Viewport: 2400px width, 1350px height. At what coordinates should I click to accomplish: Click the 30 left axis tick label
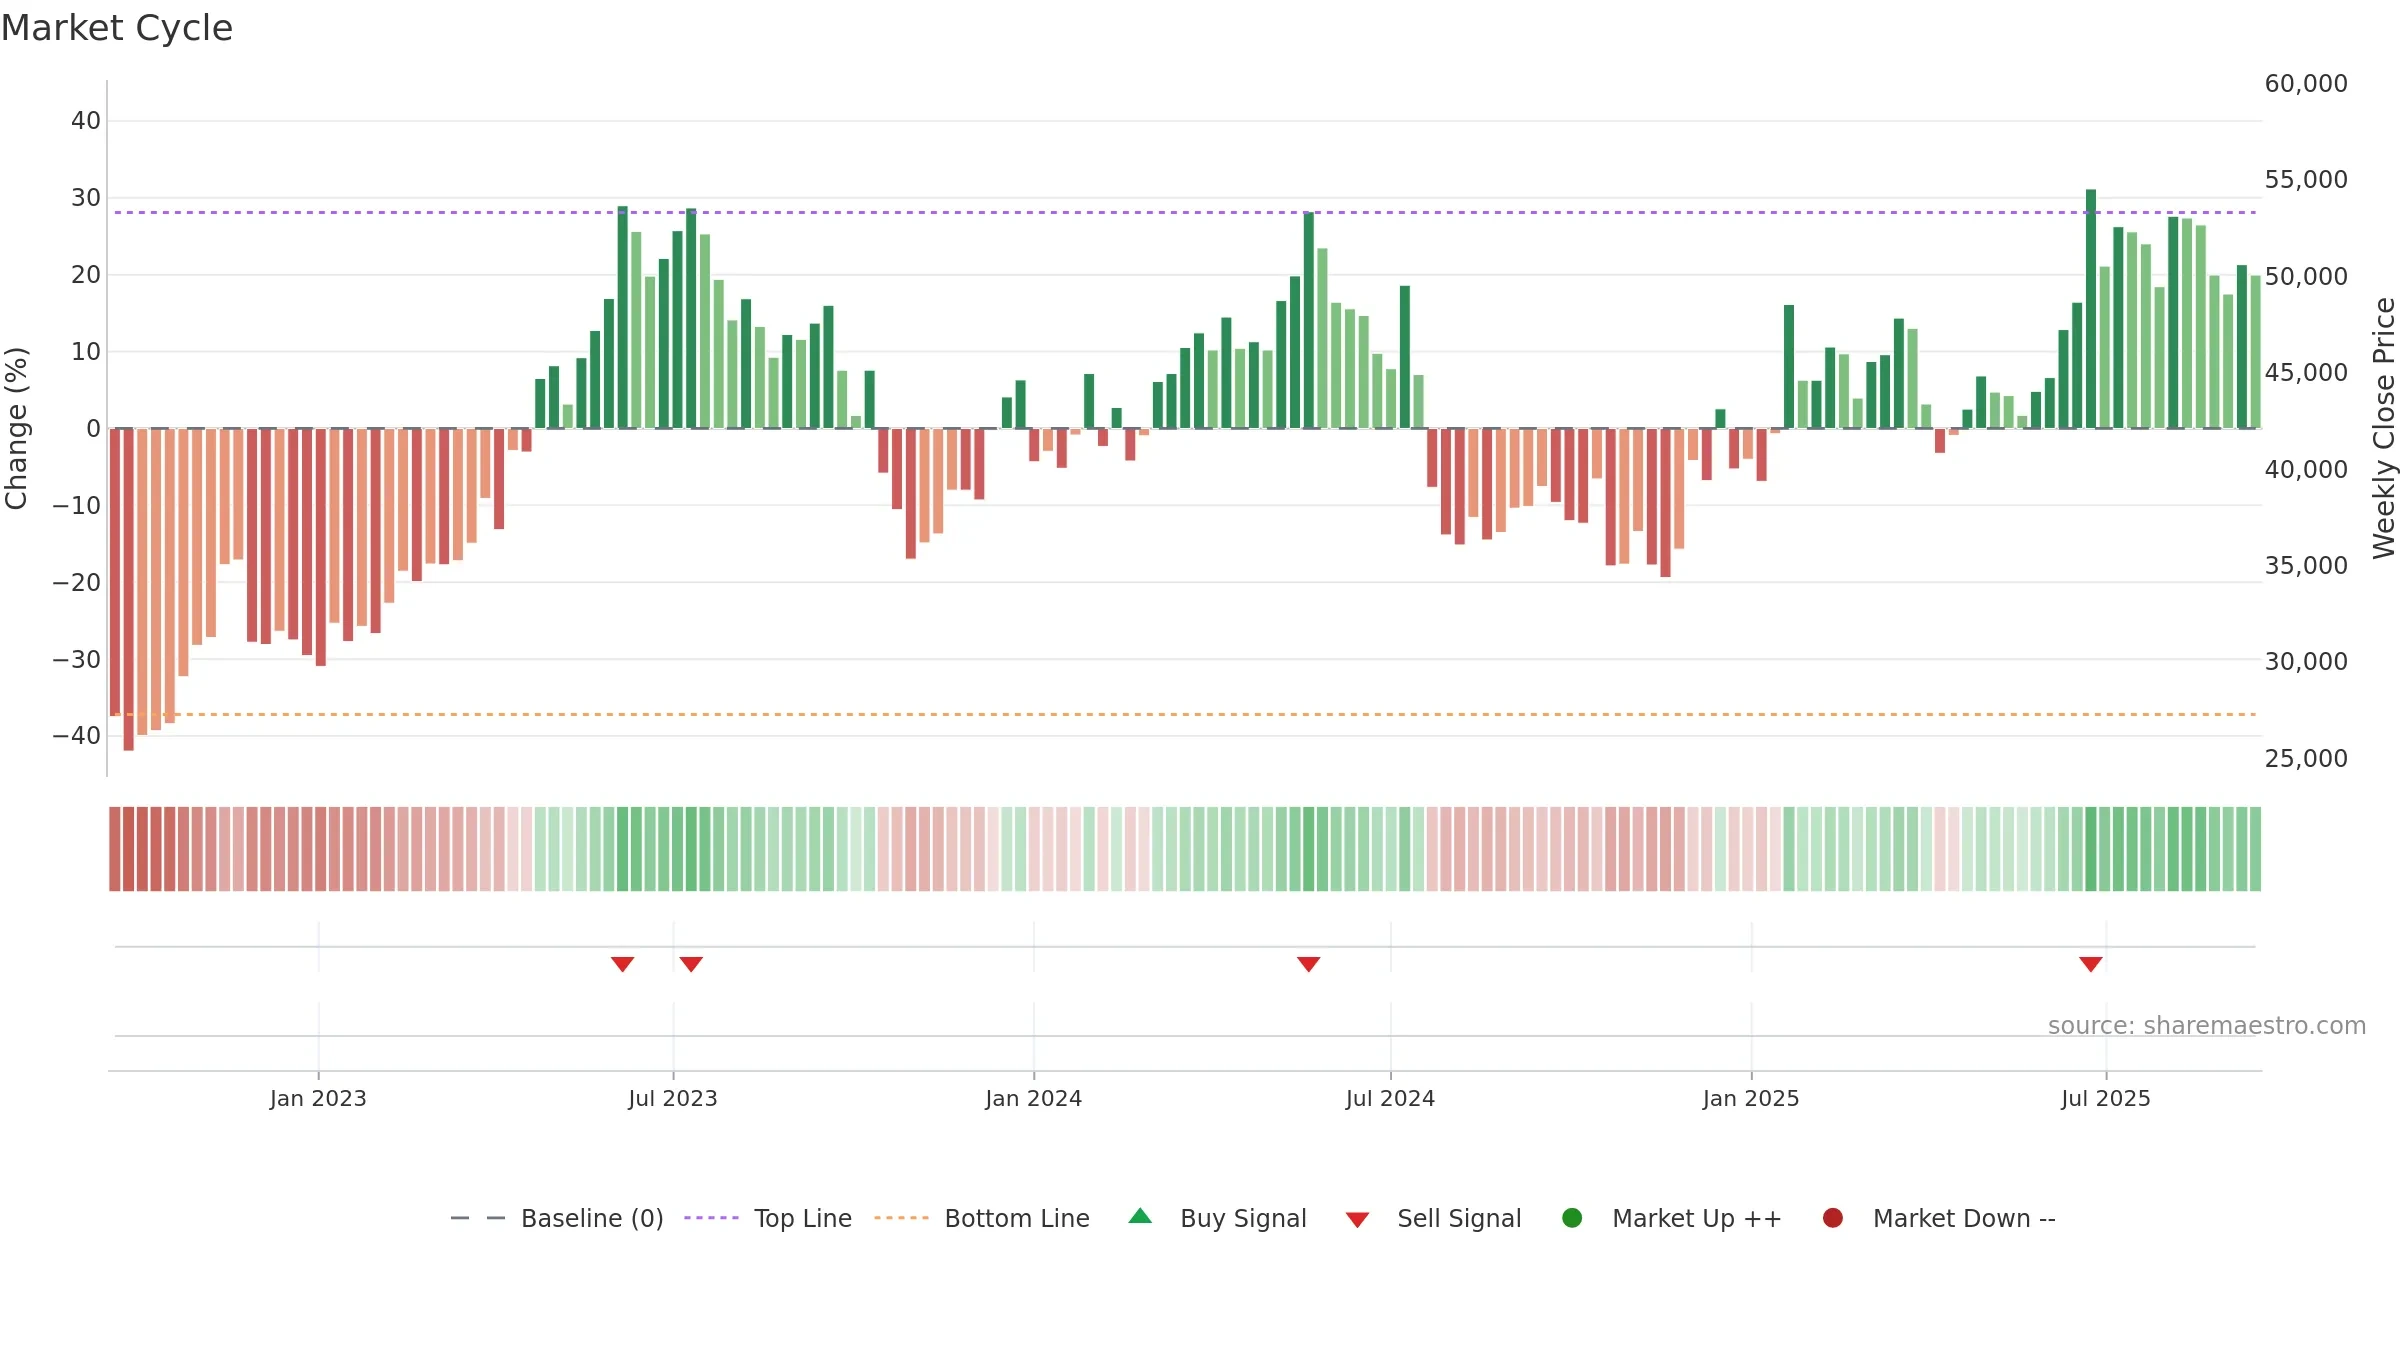click(86, 198)
